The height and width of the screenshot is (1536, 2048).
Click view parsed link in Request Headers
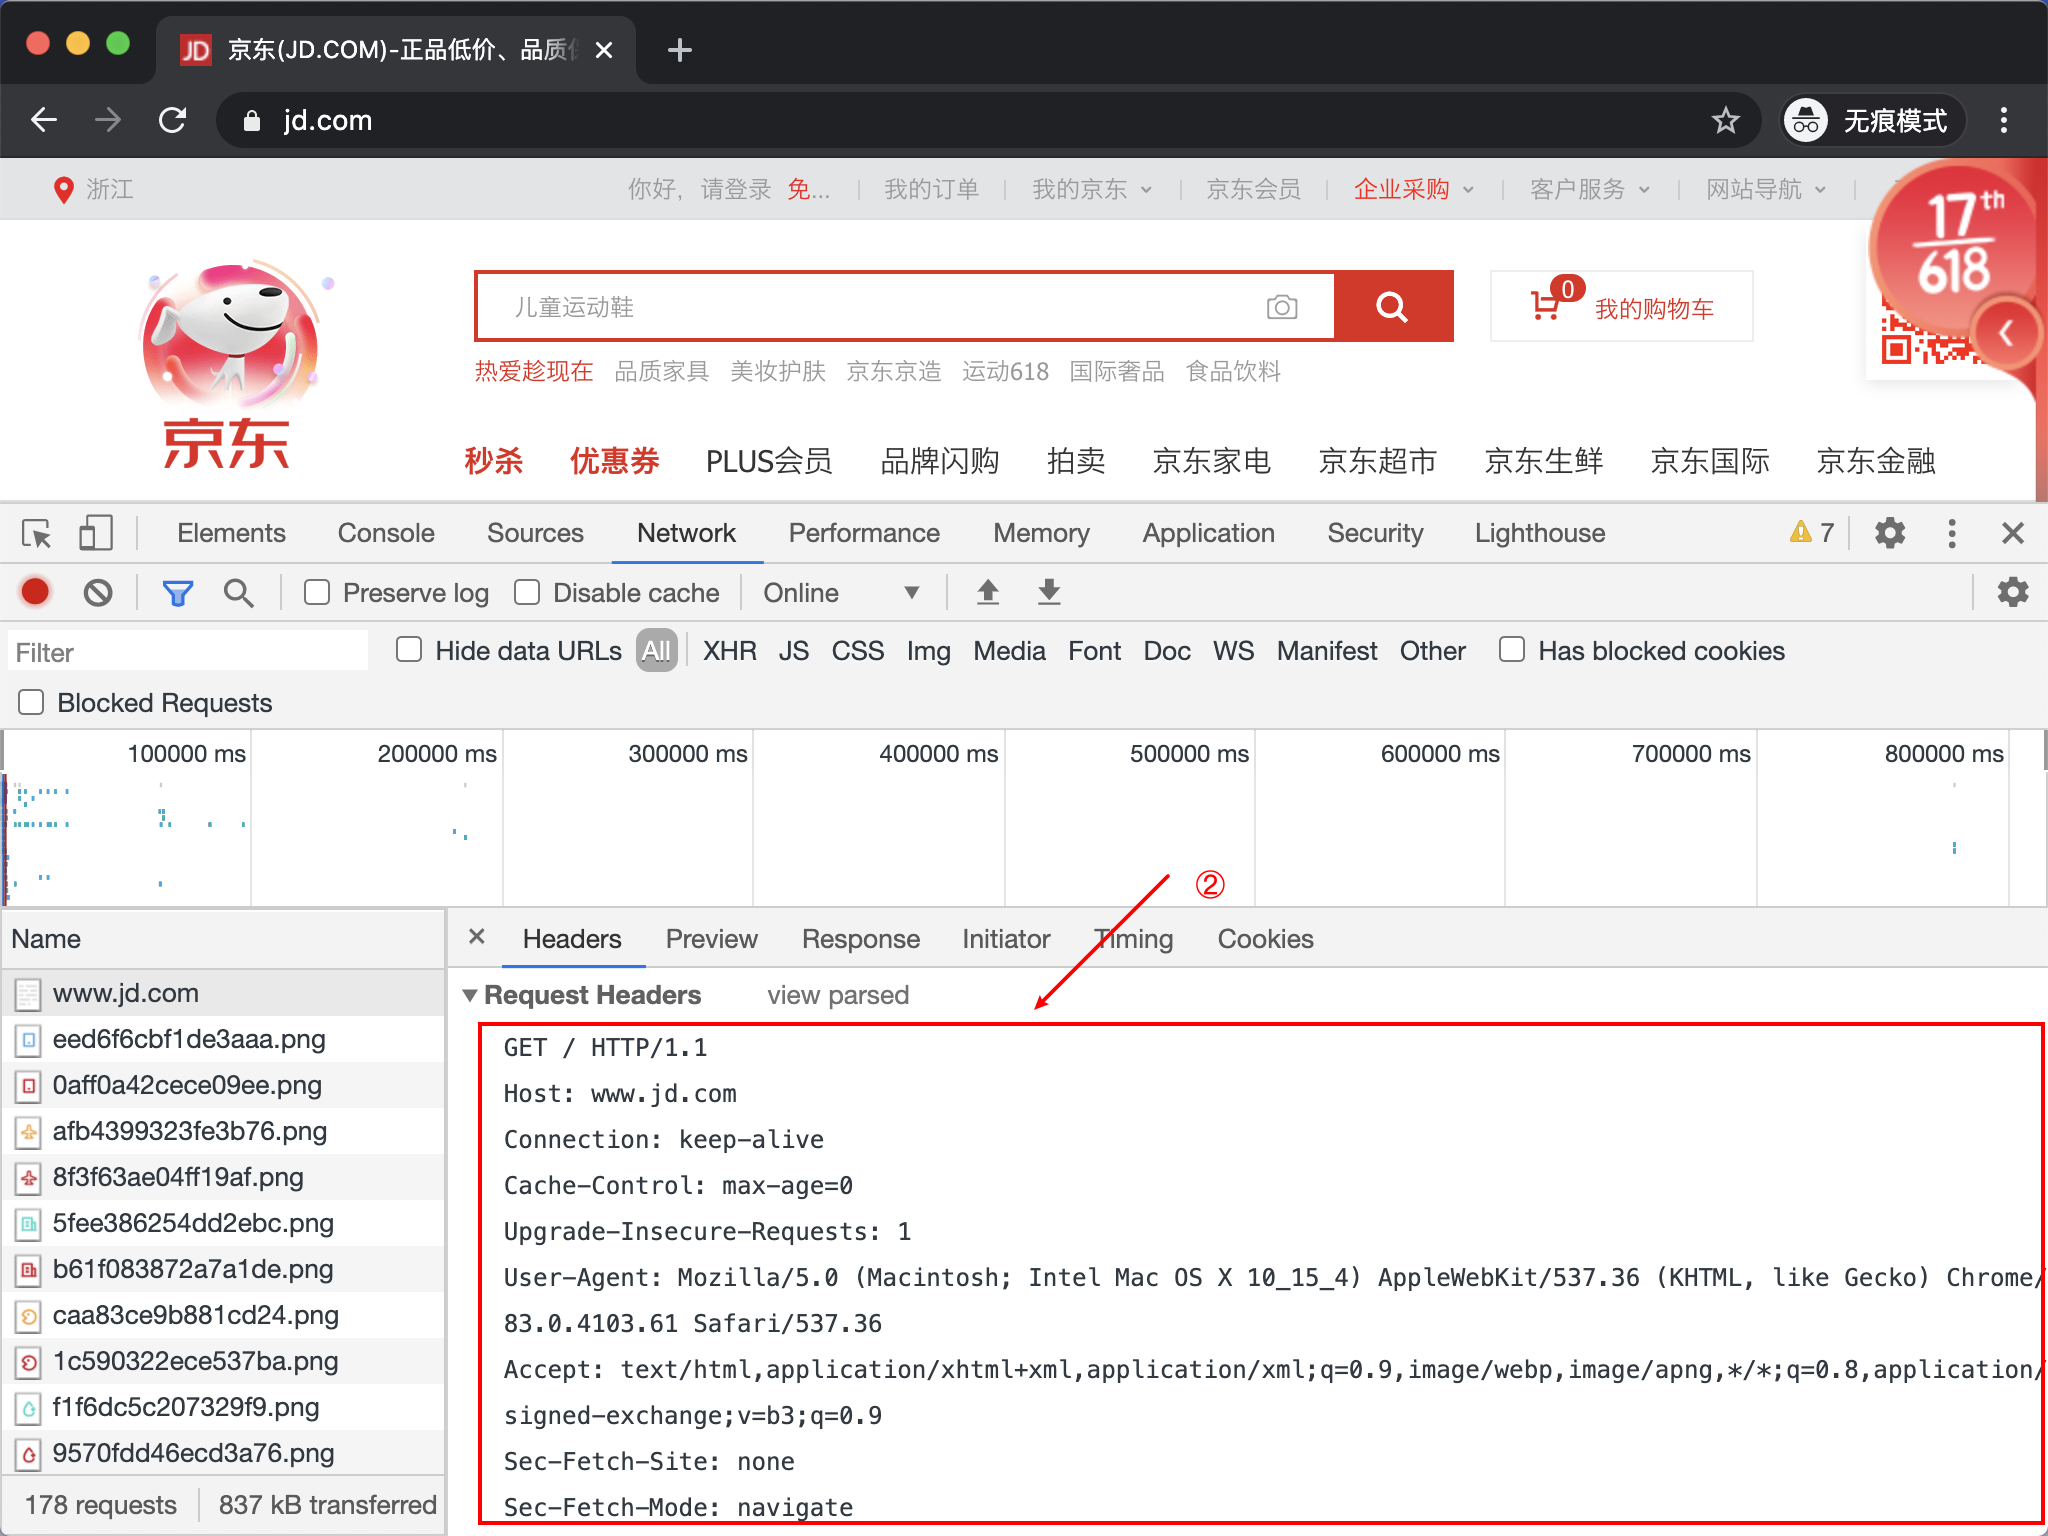coord(835,992)
